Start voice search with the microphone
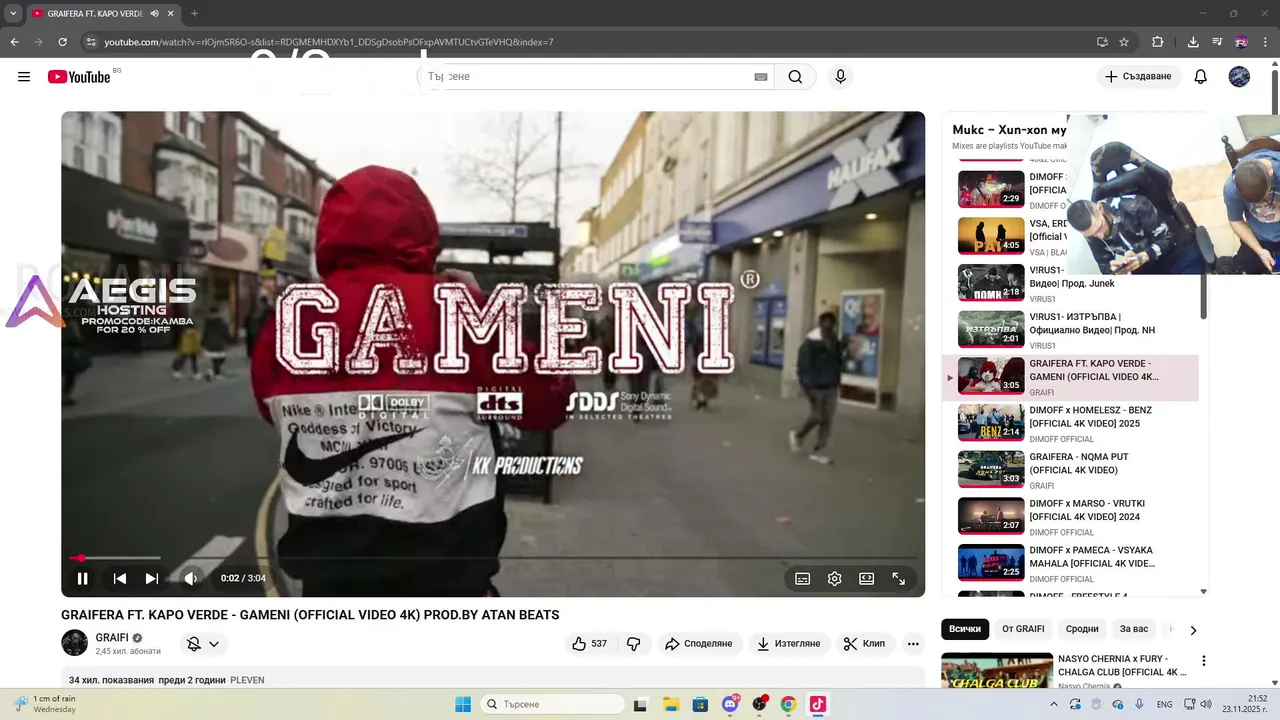 coord(840,77)
